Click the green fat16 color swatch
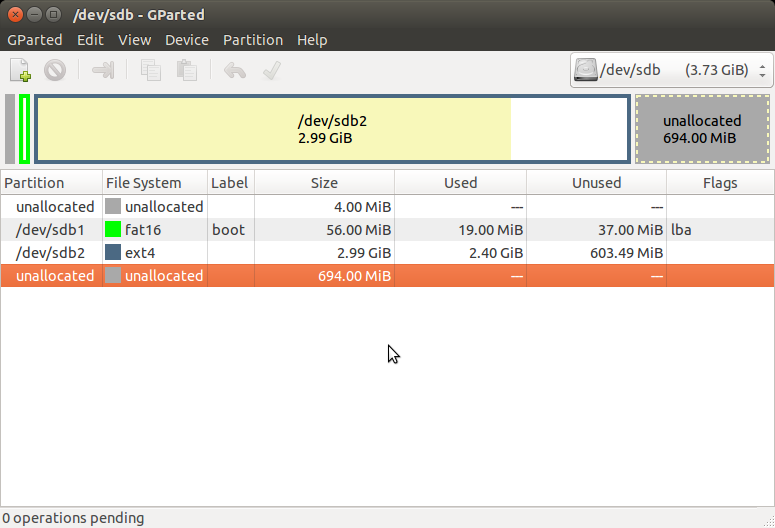 [x=113, y=229]
